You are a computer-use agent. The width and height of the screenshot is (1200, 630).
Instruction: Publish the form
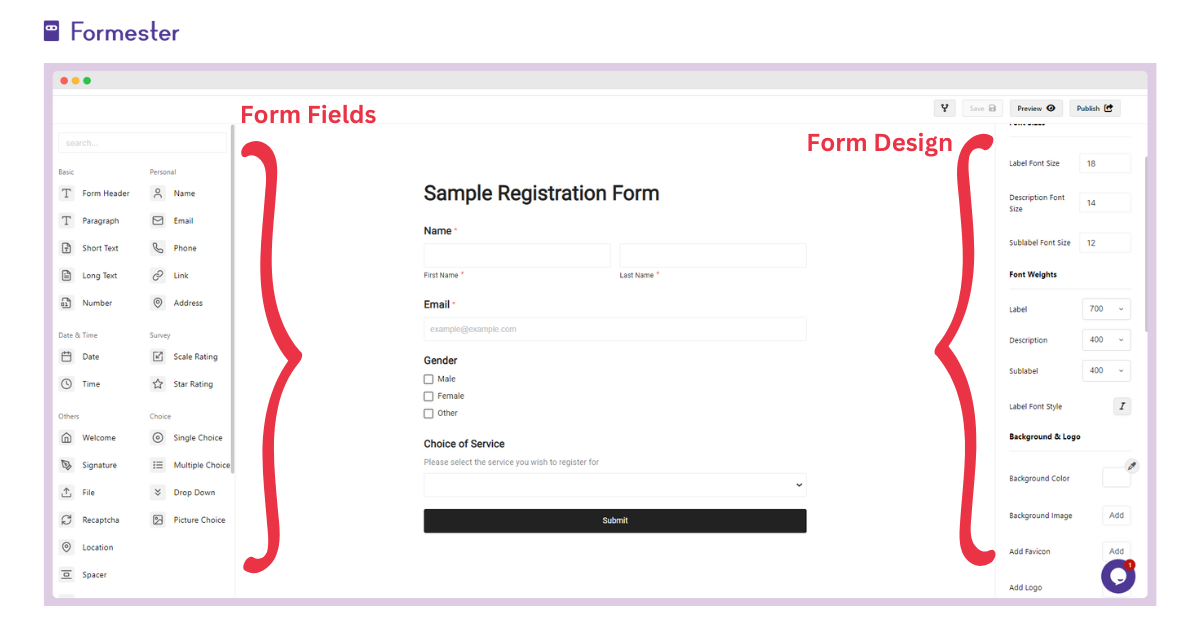(x=1094, y=108)
